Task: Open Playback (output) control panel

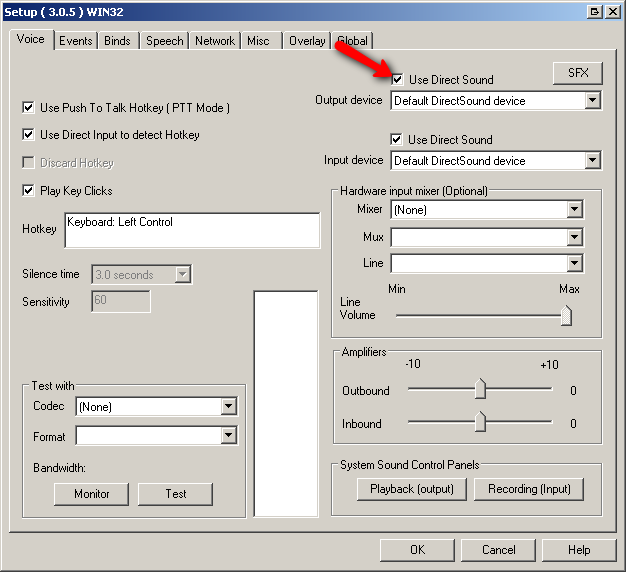Action: point(412,489)
